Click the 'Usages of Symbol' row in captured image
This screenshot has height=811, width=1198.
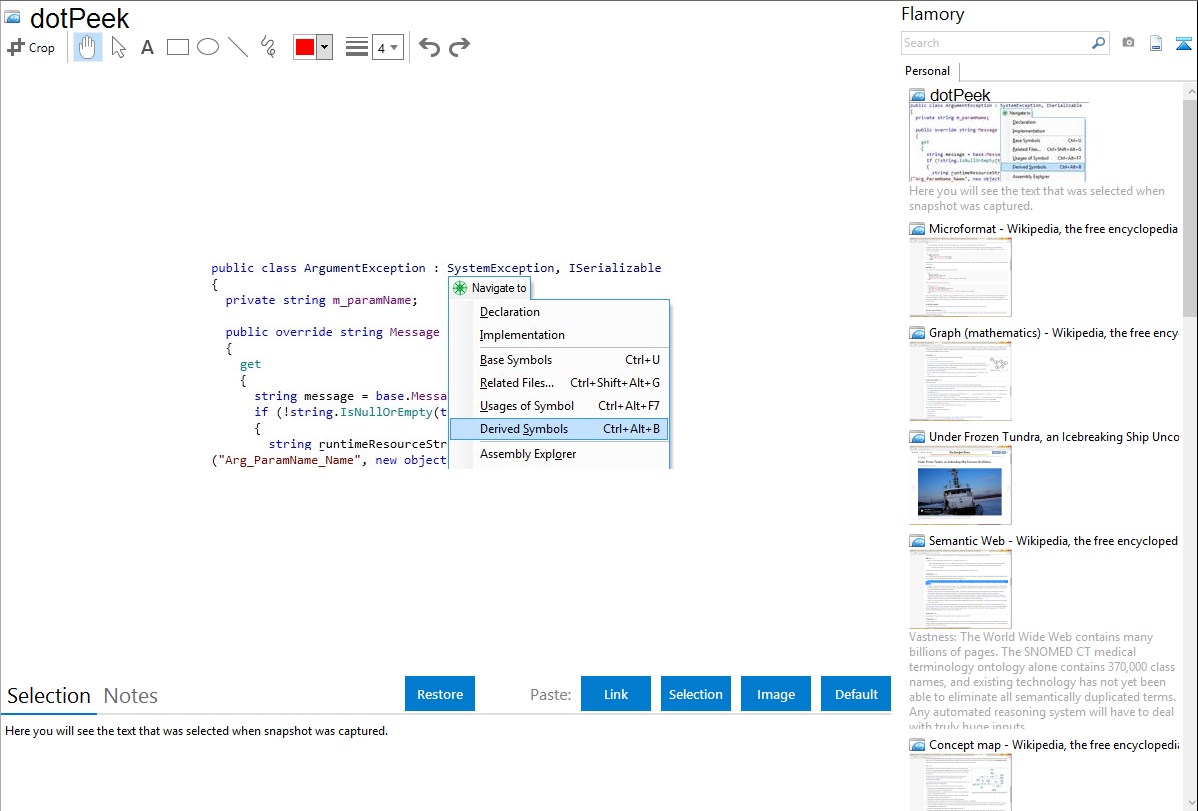coord(559,406)
